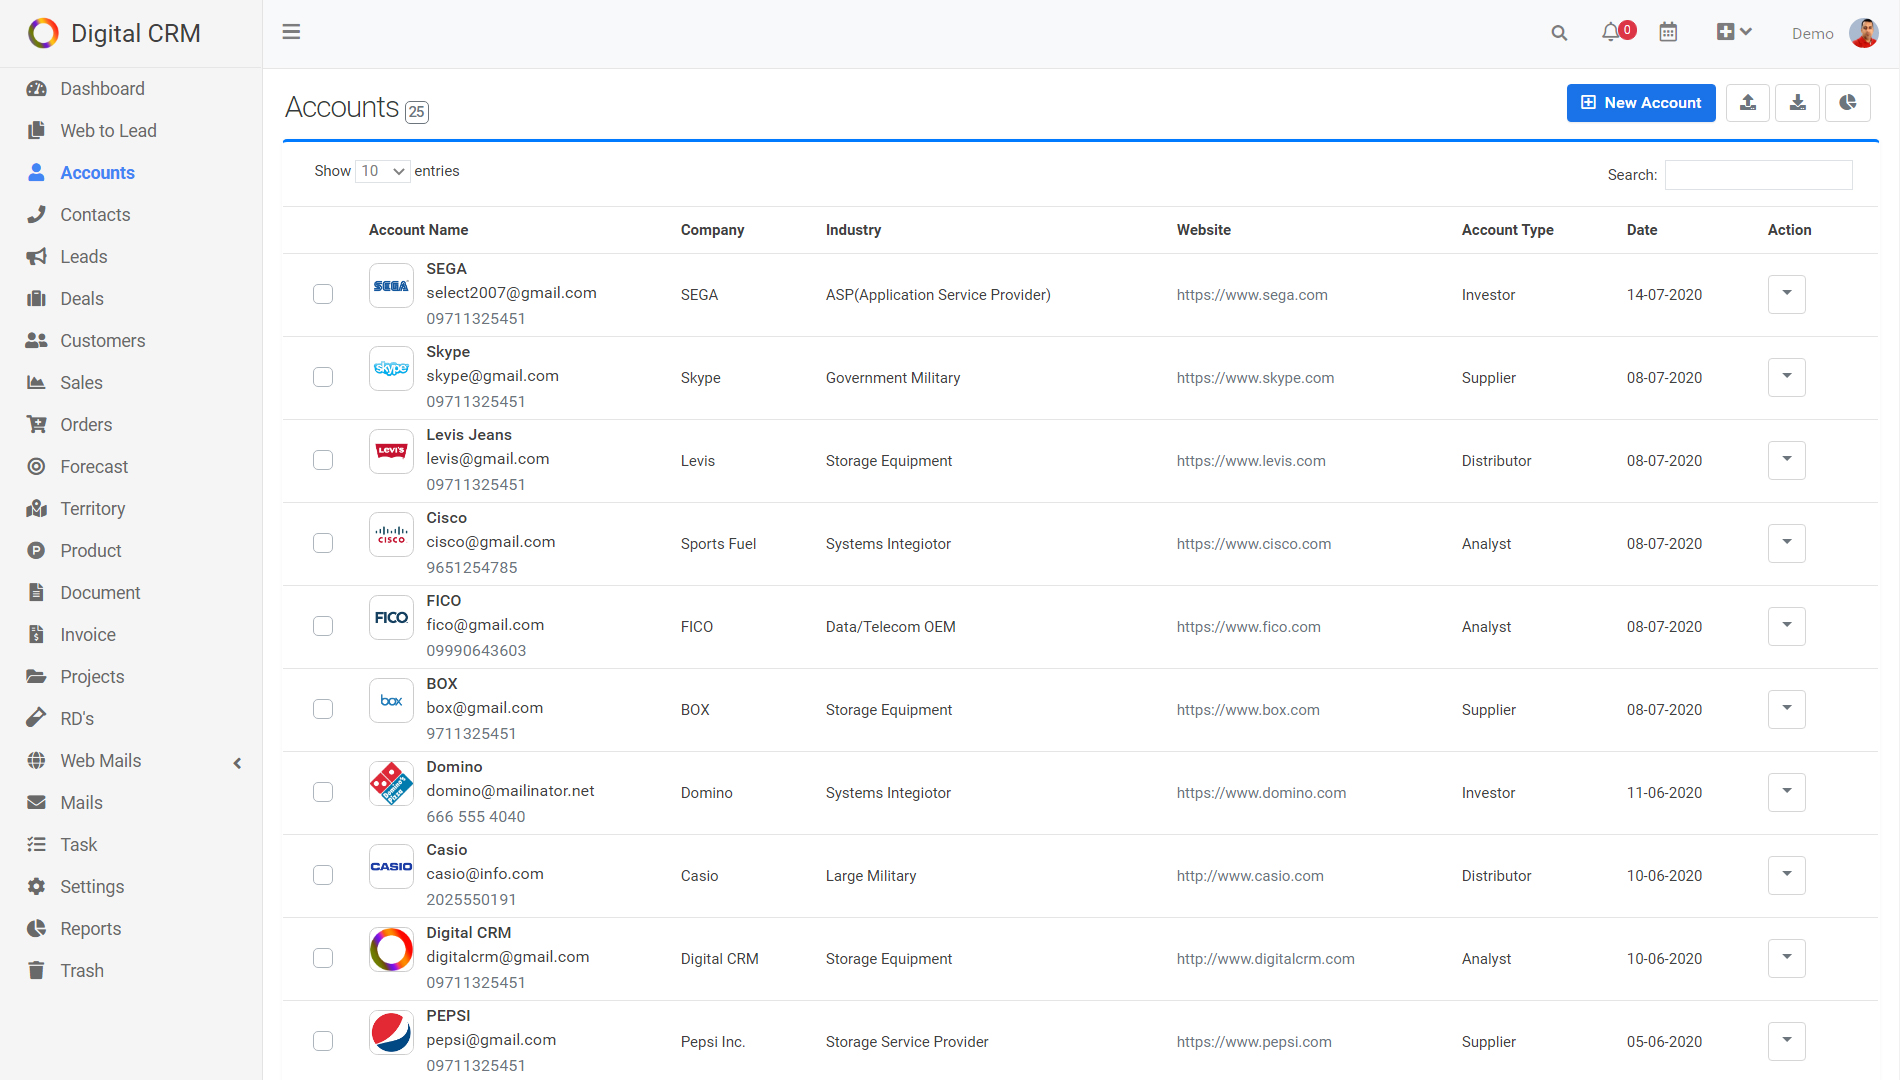Click the Digital CRM logo
1900x1080 pixels.
click(114, 33)
